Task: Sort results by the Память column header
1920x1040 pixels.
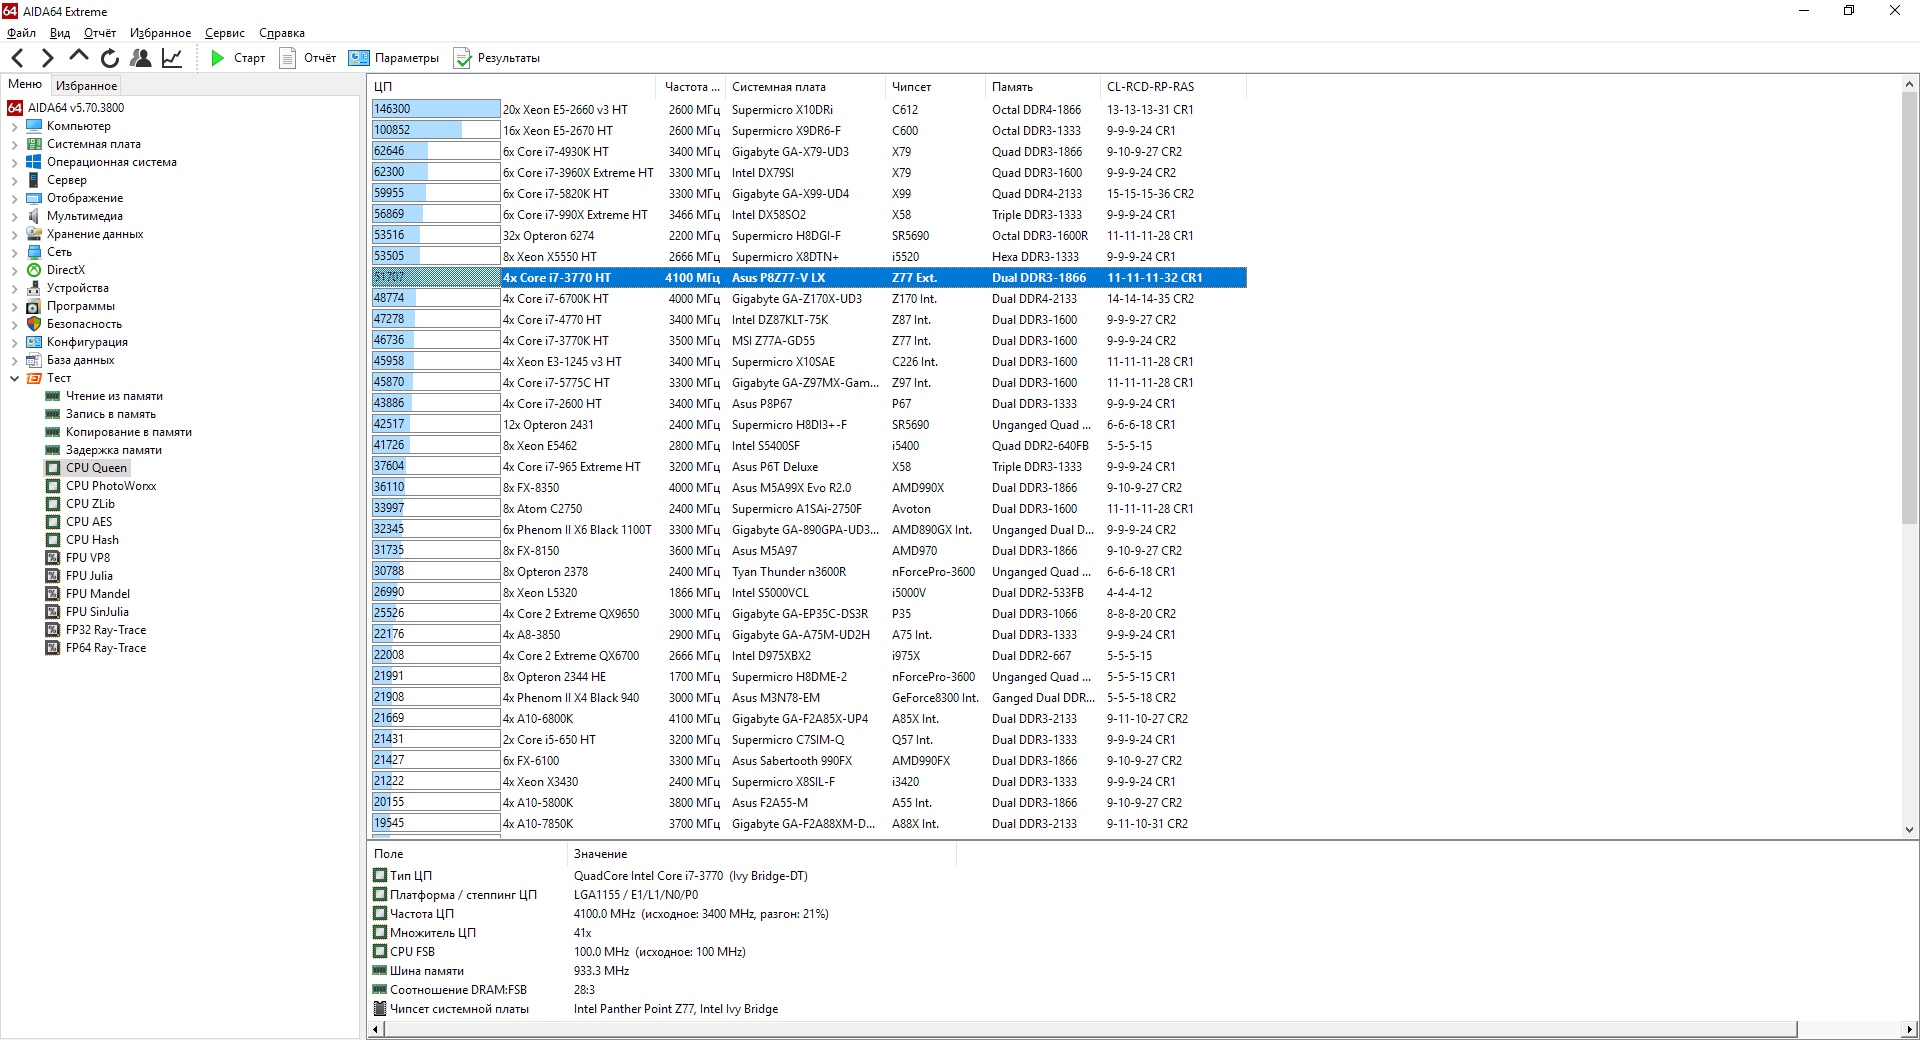Action: 1042,87
